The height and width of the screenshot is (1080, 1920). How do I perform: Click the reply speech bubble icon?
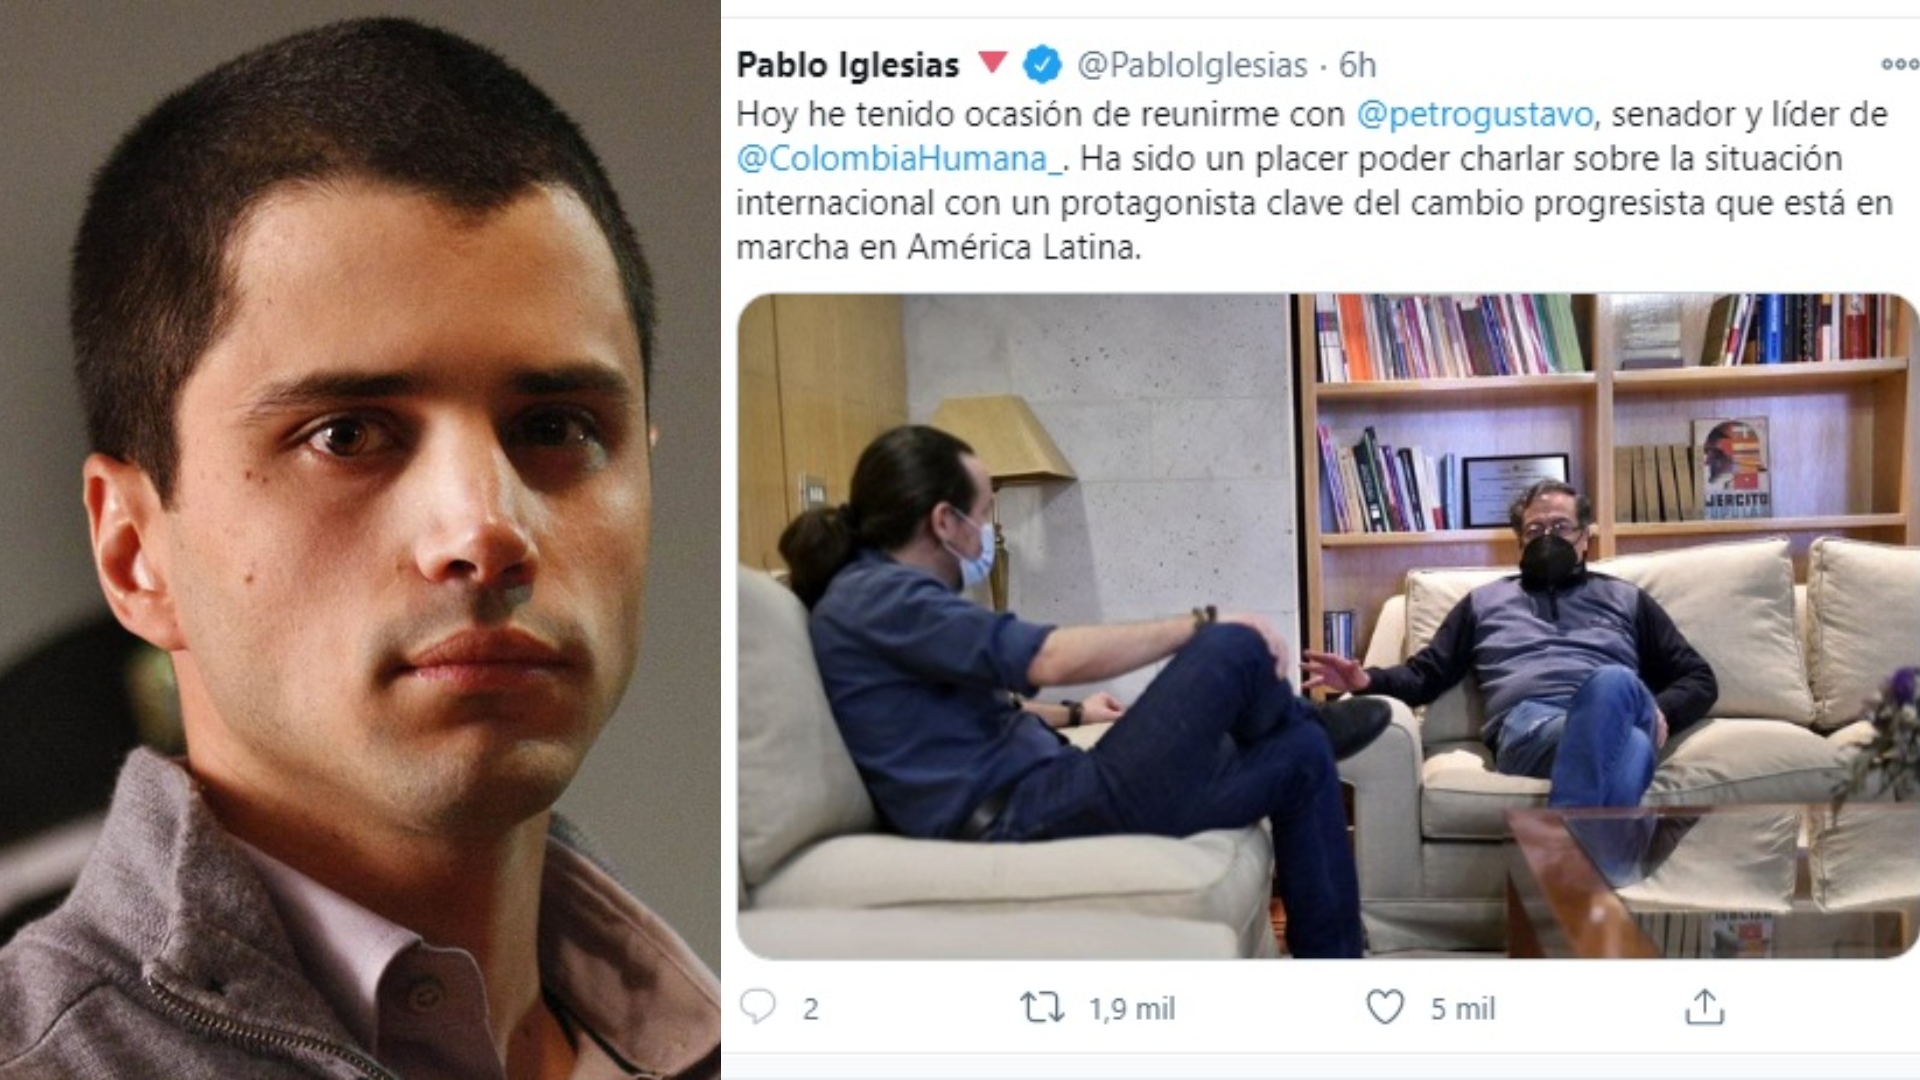pyautogui.click(x=757, y=1006)
